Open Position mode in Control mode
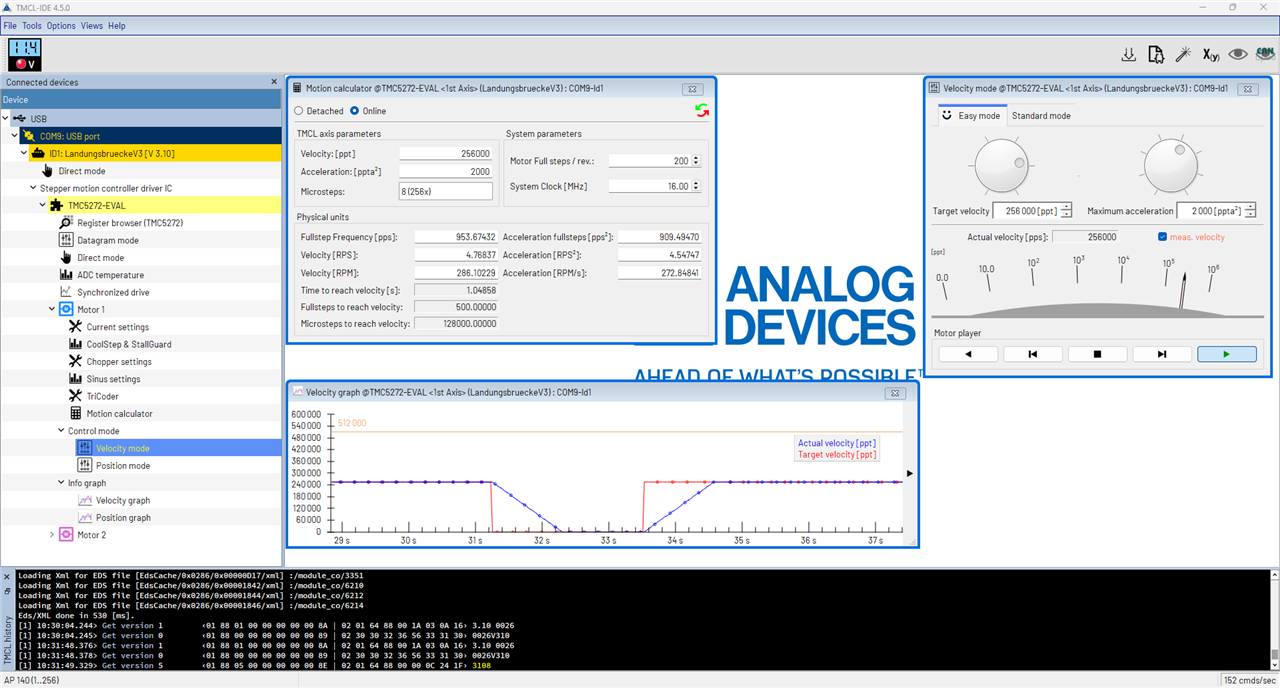 click(114, 465)
